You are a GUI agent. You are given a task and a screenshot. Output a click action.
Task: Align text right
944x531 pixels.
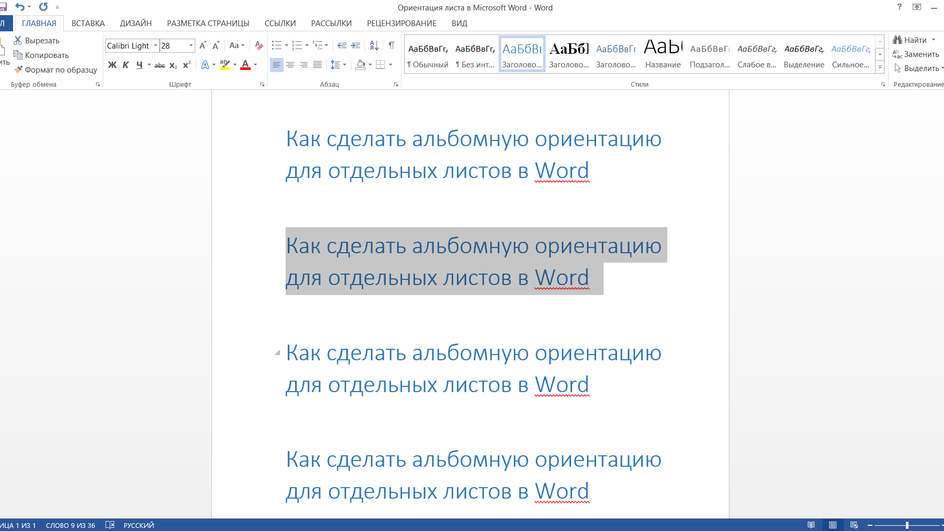pyautogui.click(x=303, y=65)
